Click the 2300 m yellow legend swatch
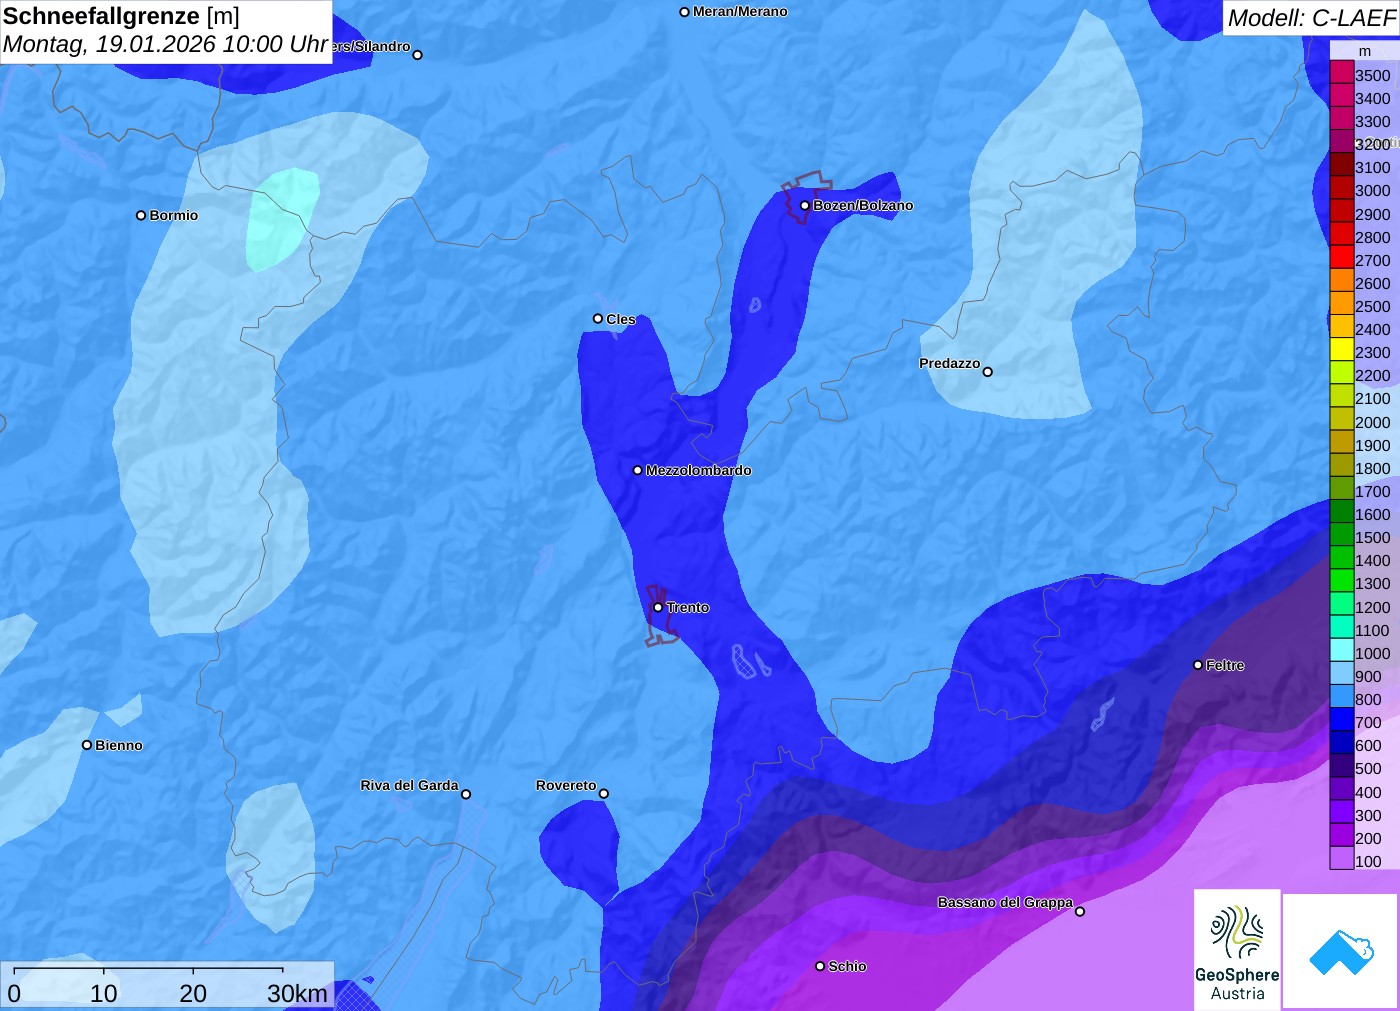The height and width of the screenshot is (1011, 1400). coord(1342,349)
